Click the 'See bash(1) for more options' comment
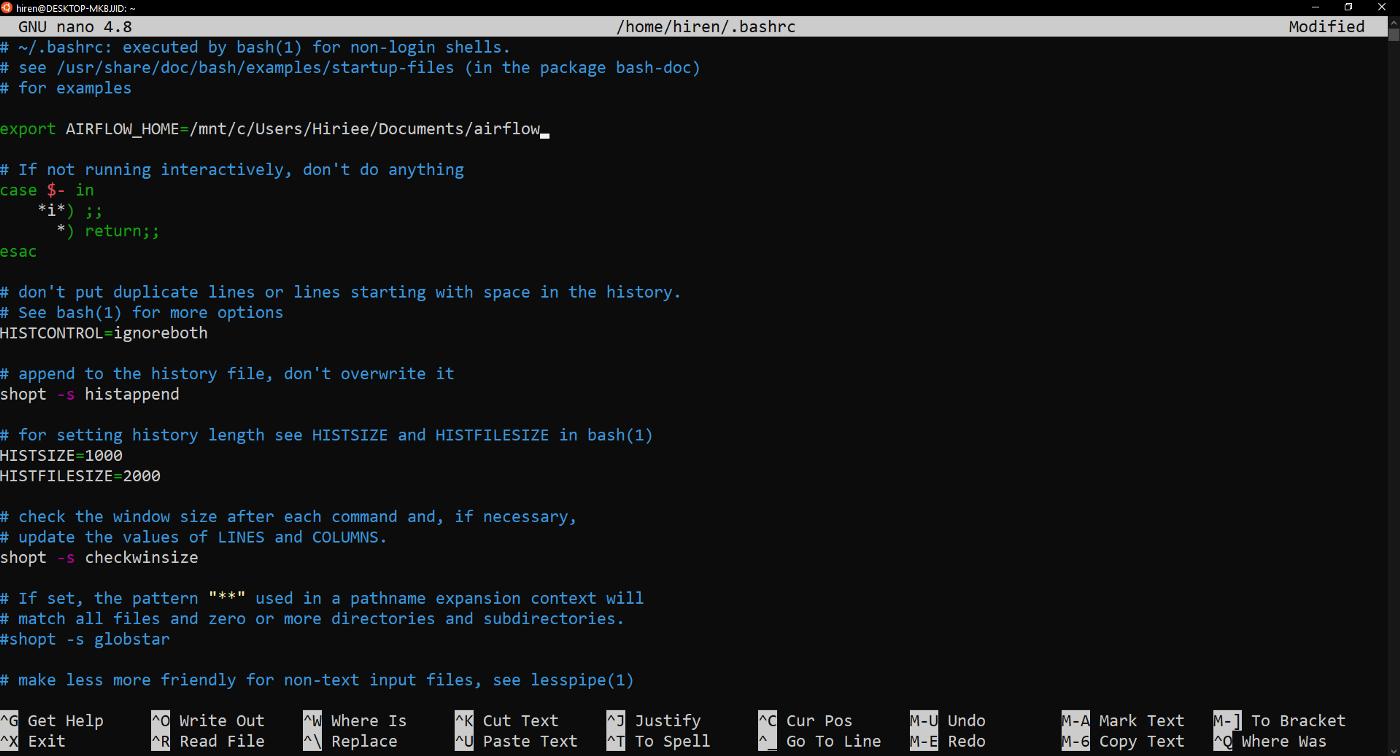 click(142, 313)
